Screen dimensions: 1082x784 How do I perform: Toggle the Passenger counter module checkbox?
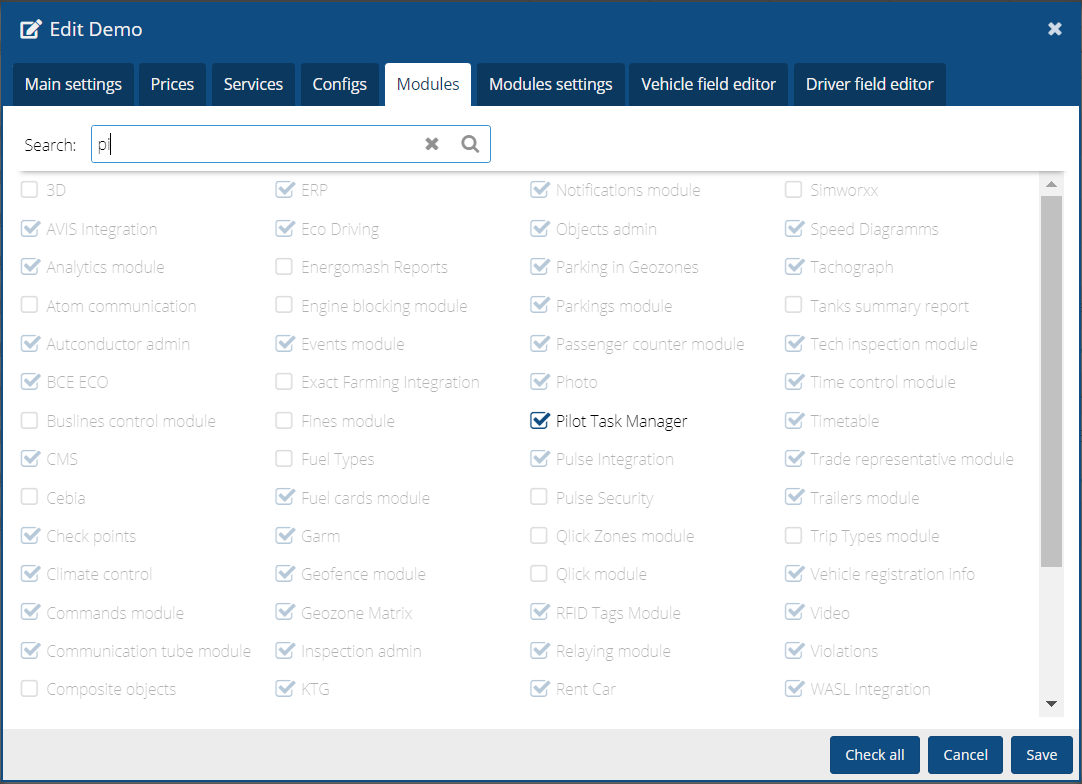[x=539, y=344]
